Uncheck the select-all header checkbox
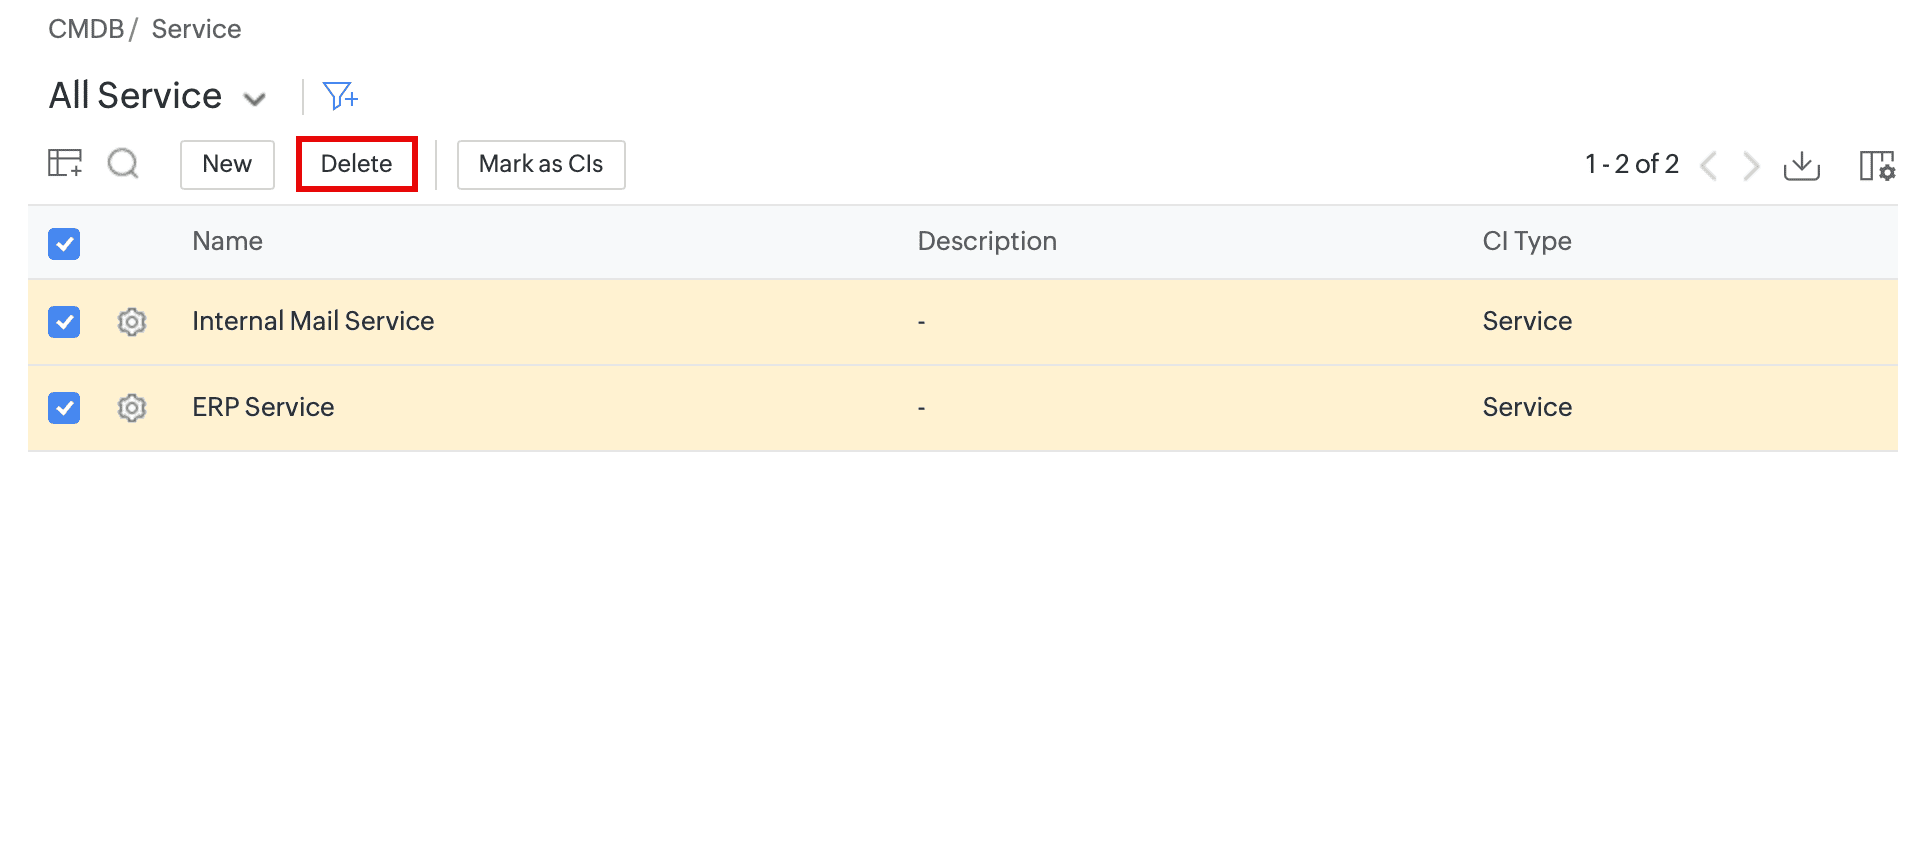 (64, 243)
